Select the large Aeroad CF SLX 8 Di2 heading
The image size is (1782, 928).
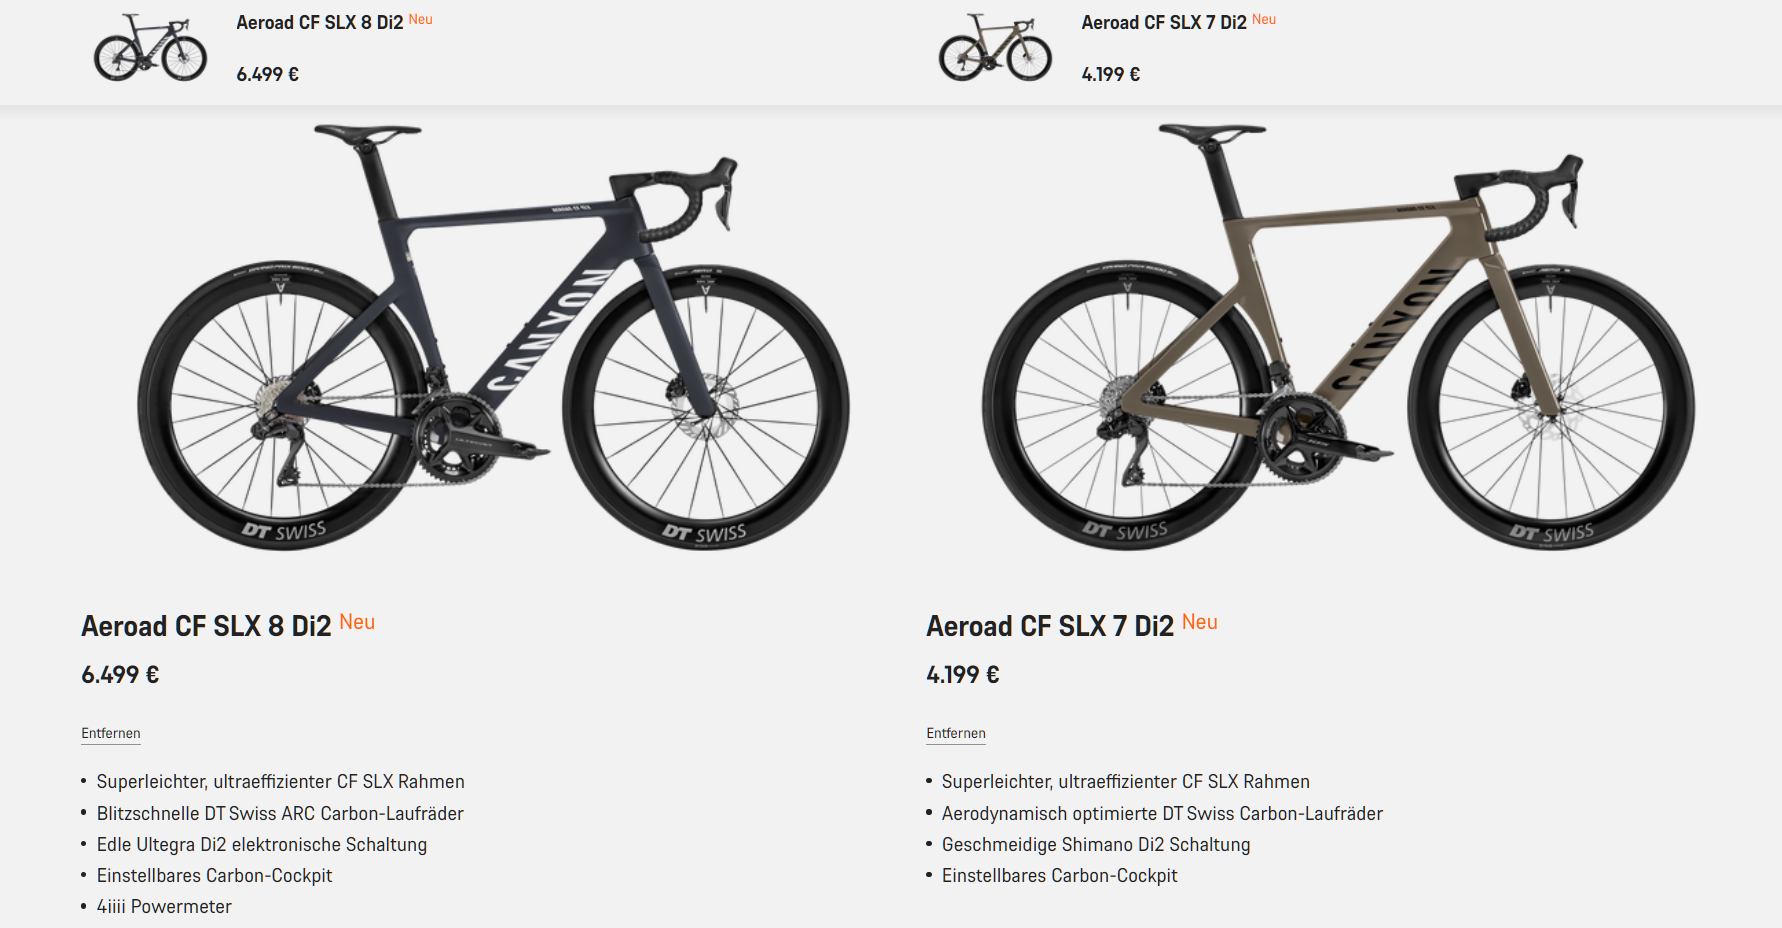(x=206, y=627)
